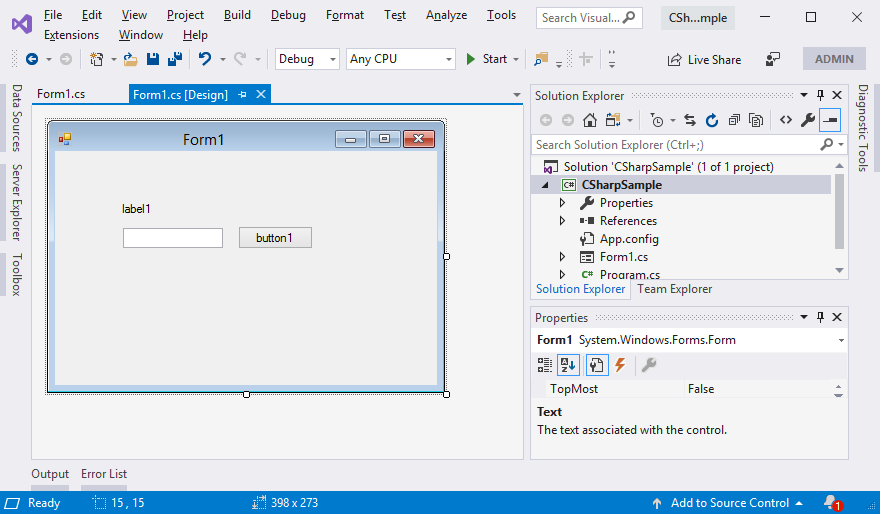Click the Events lightning bolt icon in Properties
This screenshot has width=880, height=514.
[x=620, y=365]
